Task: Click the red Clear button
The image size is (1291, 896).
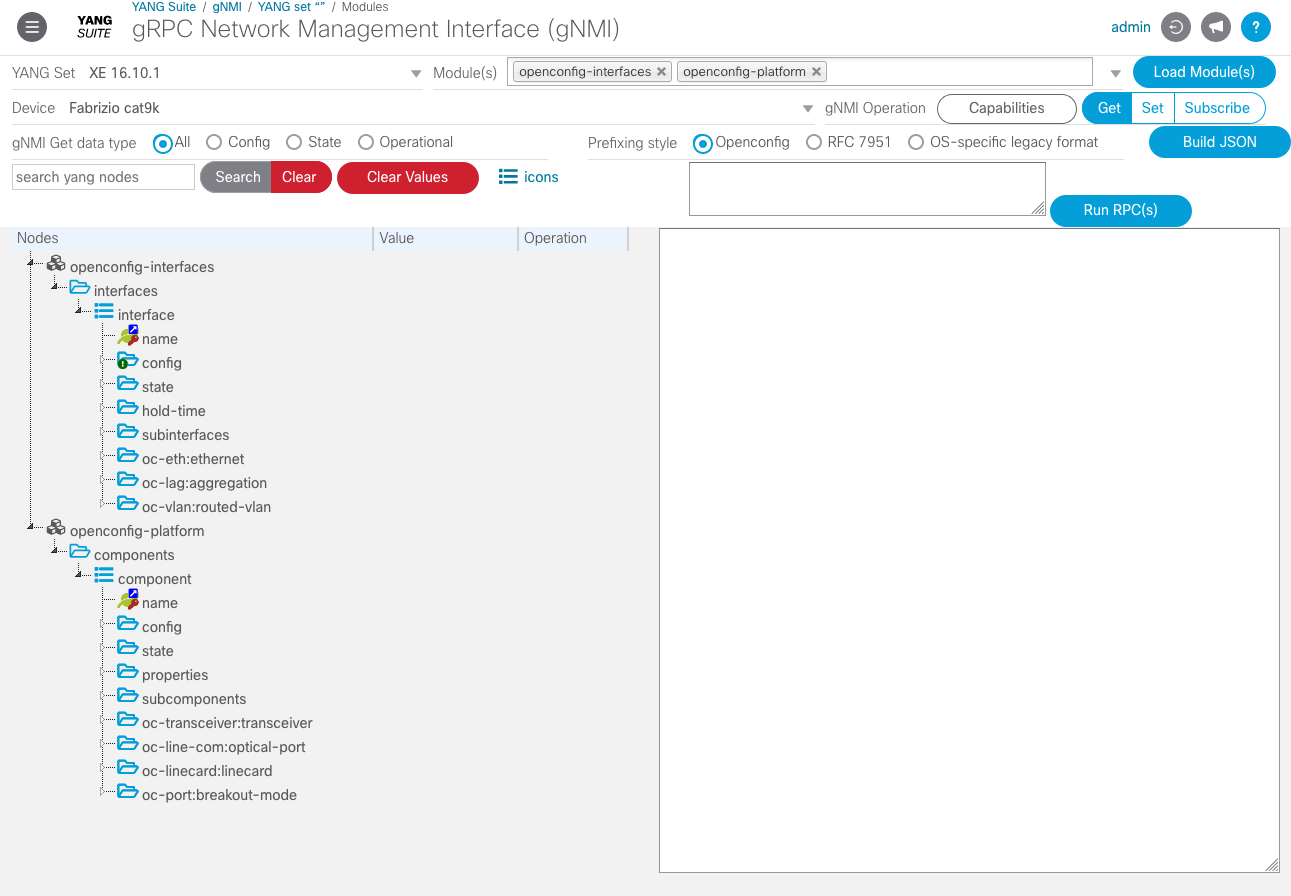Action: pyautogui.click(x=300, y=177)
